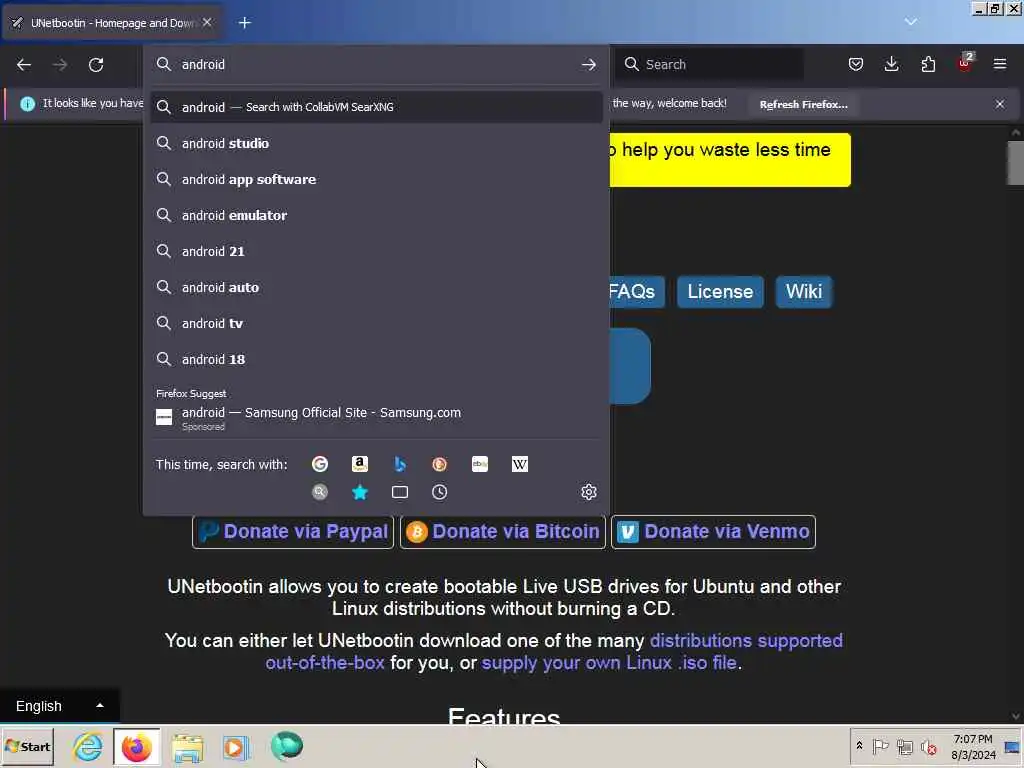Open the uBlock extension badge icon
Viewport: 1024px width, 768px height.
pos(965,63)
